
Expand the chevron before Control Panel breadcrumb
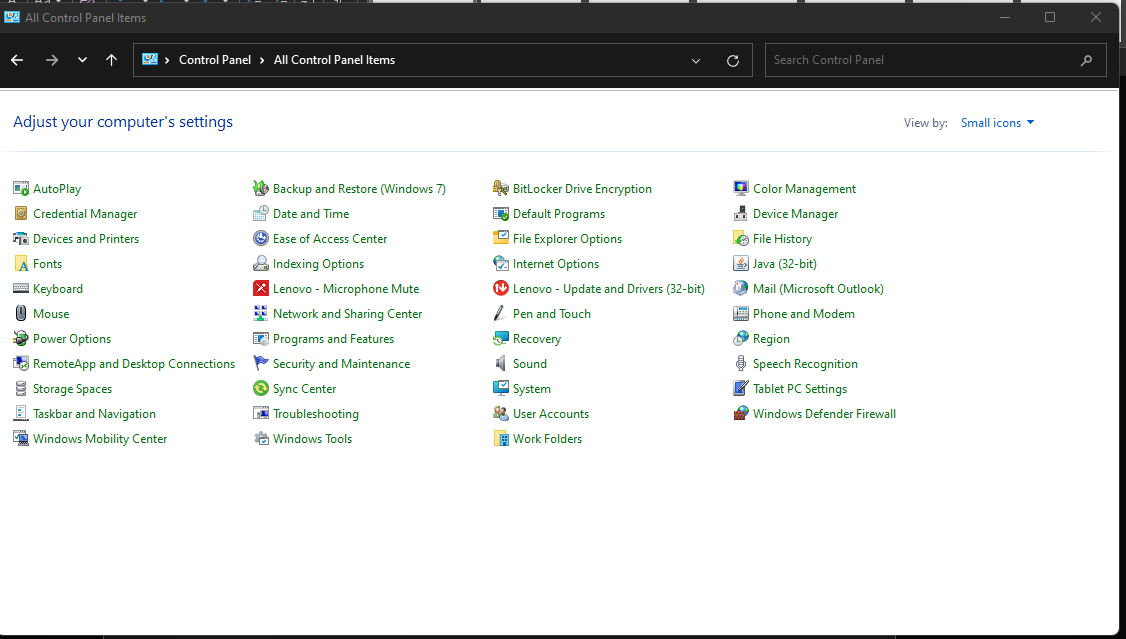167,60
